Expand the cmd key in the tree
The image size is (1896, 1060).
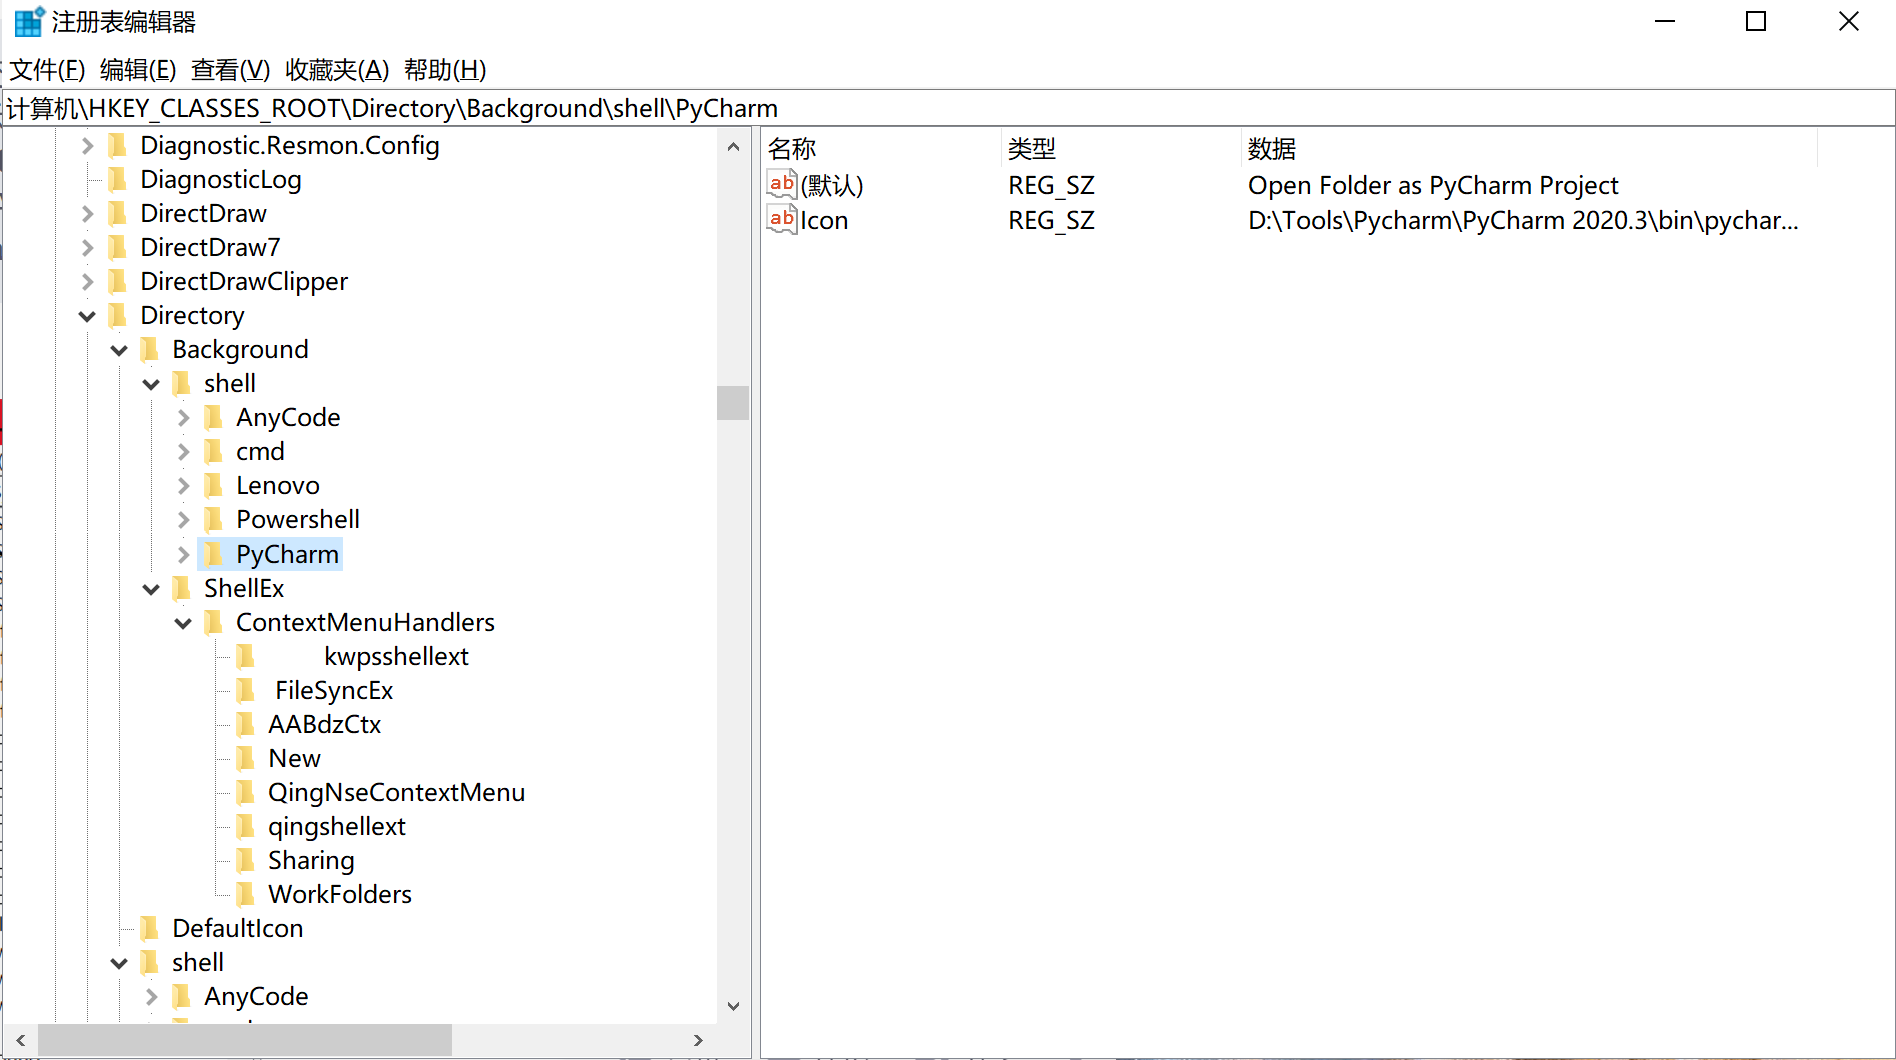tap(184, 451)
